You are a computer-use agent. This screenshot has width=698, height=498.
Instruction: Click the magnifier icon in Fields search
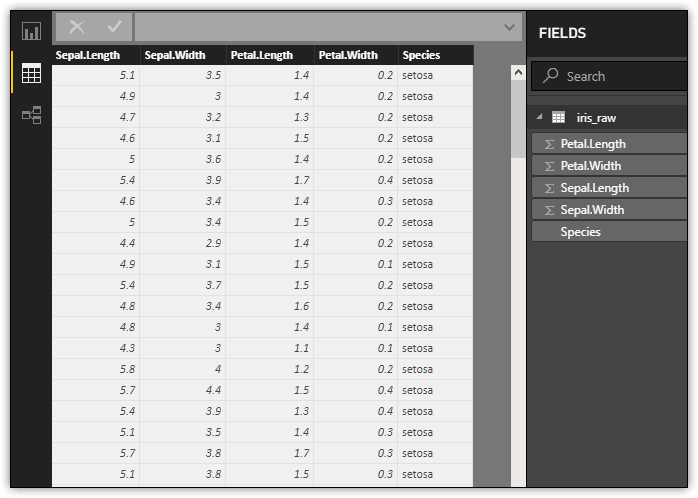551,76
